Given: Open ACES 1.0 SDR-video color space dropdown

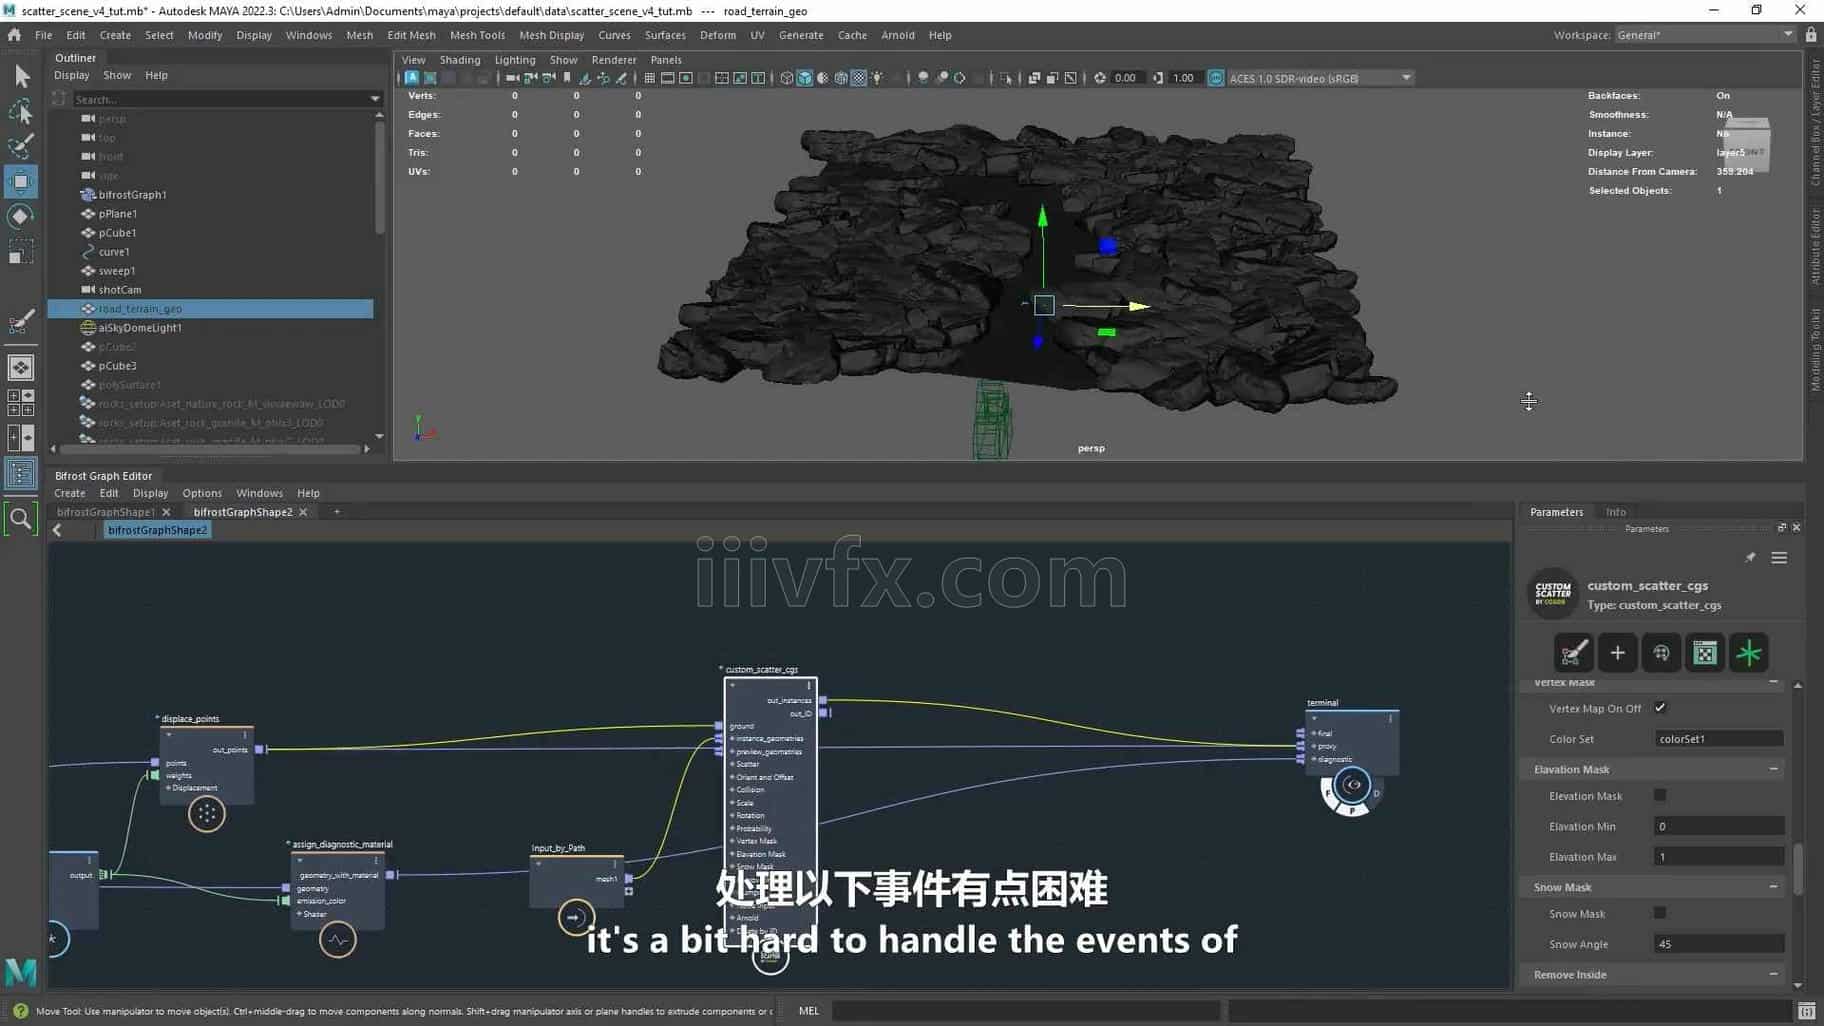Looking at the screenshot, I should click(1320, 78).
